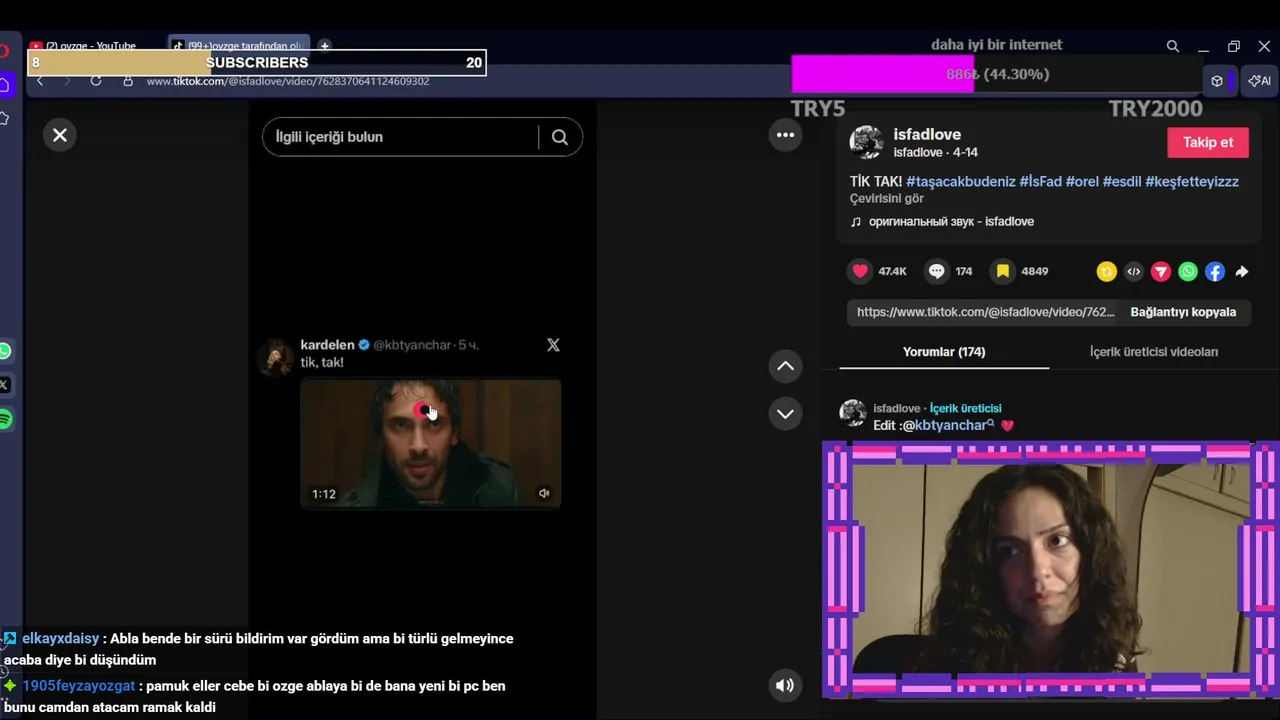Go to previous video with up chevron
The height and width of the screenshot is (720, 1280).
pyautogui.click(x=786, y=366)
